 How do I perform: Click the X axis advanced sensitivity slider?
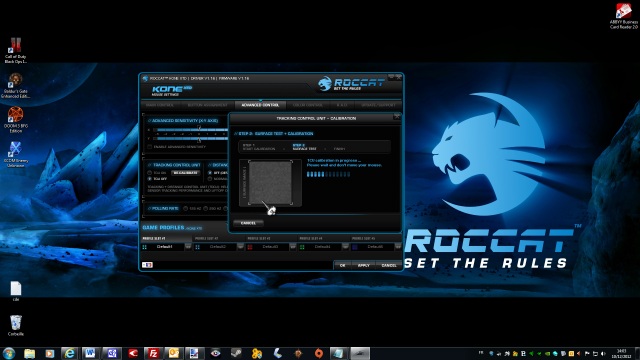point(192,130)
